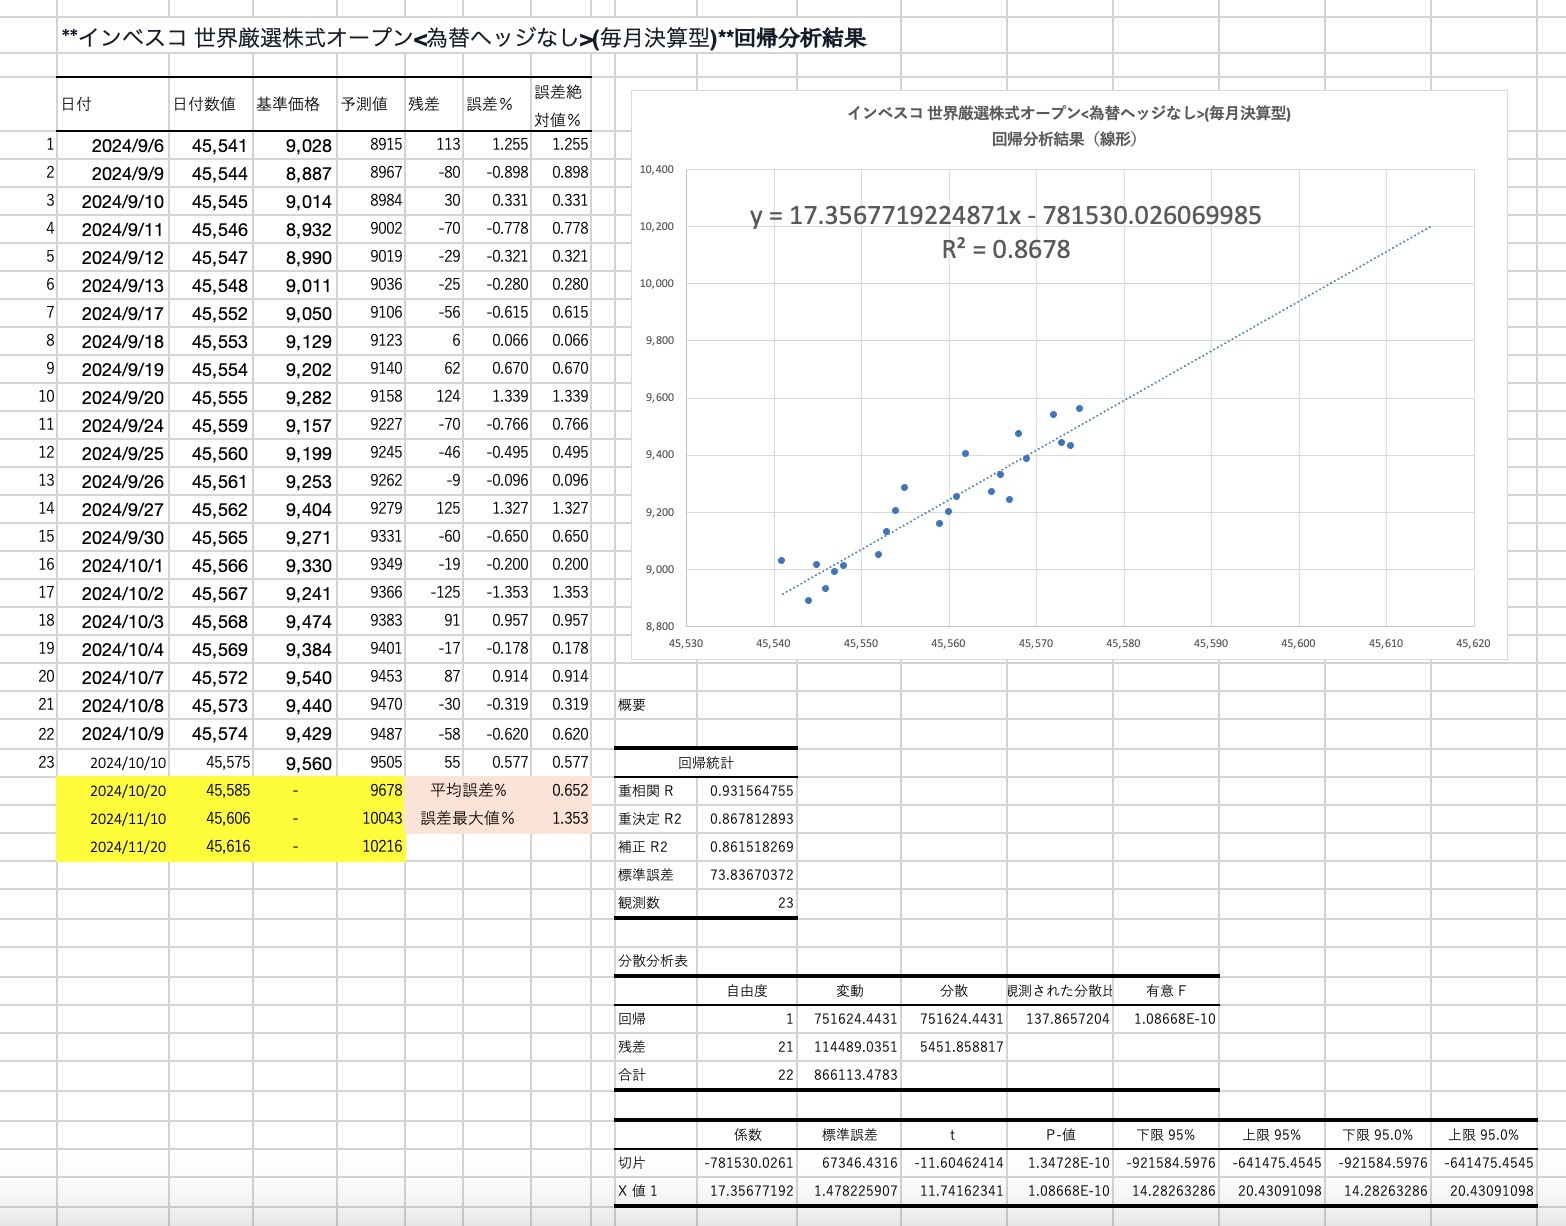This screenshot has height=1226, width=1566.
Task: Select the average error value 0.652
Action: pos(570,790)
